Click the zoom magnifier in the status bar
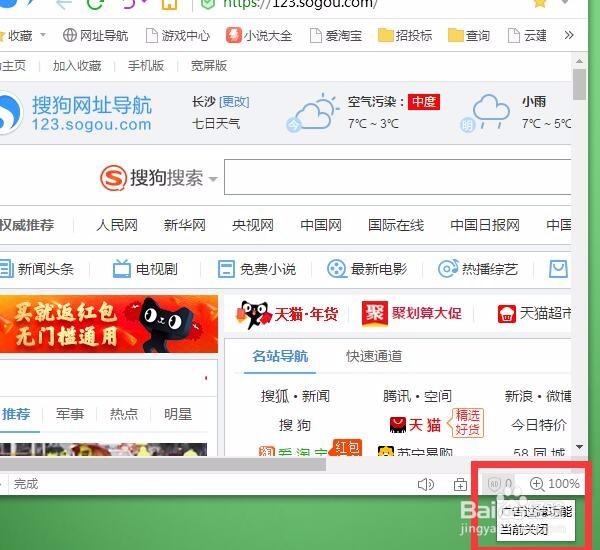 point(537,484)
